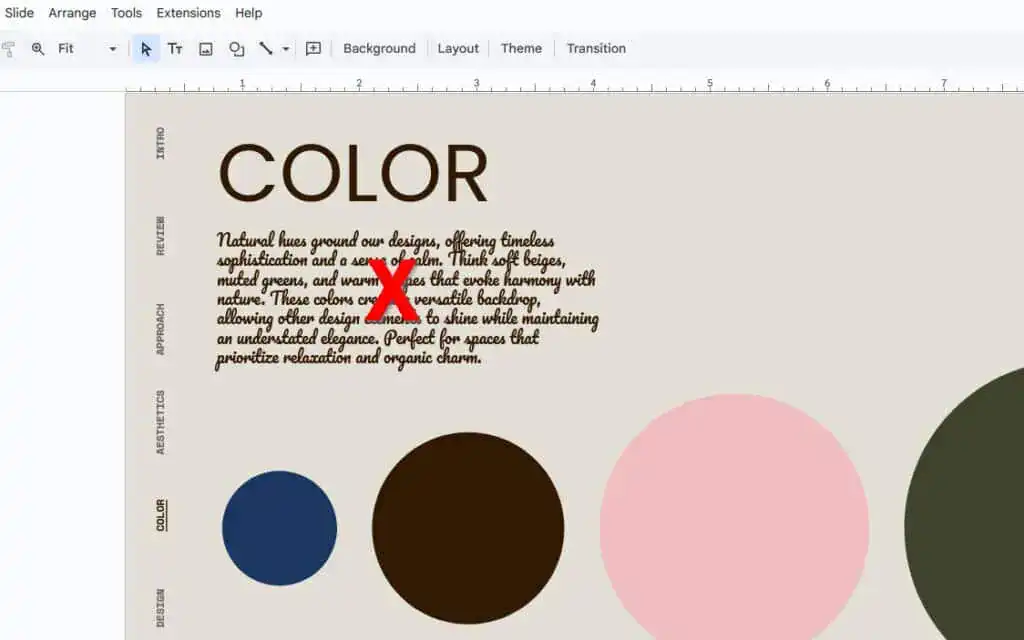Click the Background button
Image resolution: width=1024 pixels, height=640 pixels.
379,48
